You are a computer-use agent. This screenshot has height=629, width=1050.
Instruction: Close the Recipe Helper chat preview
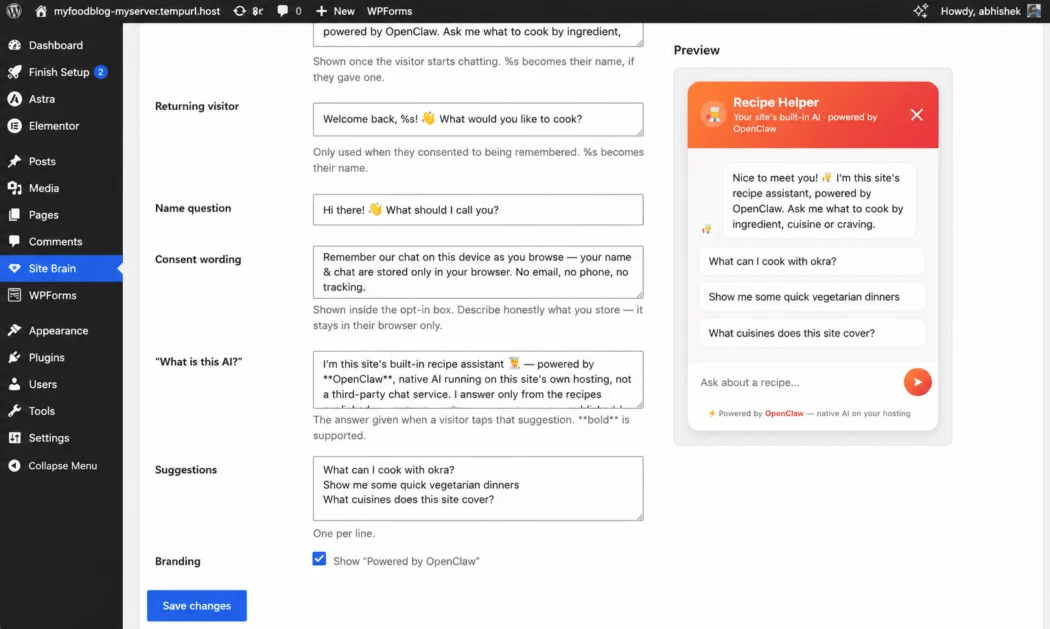(916, 115)
